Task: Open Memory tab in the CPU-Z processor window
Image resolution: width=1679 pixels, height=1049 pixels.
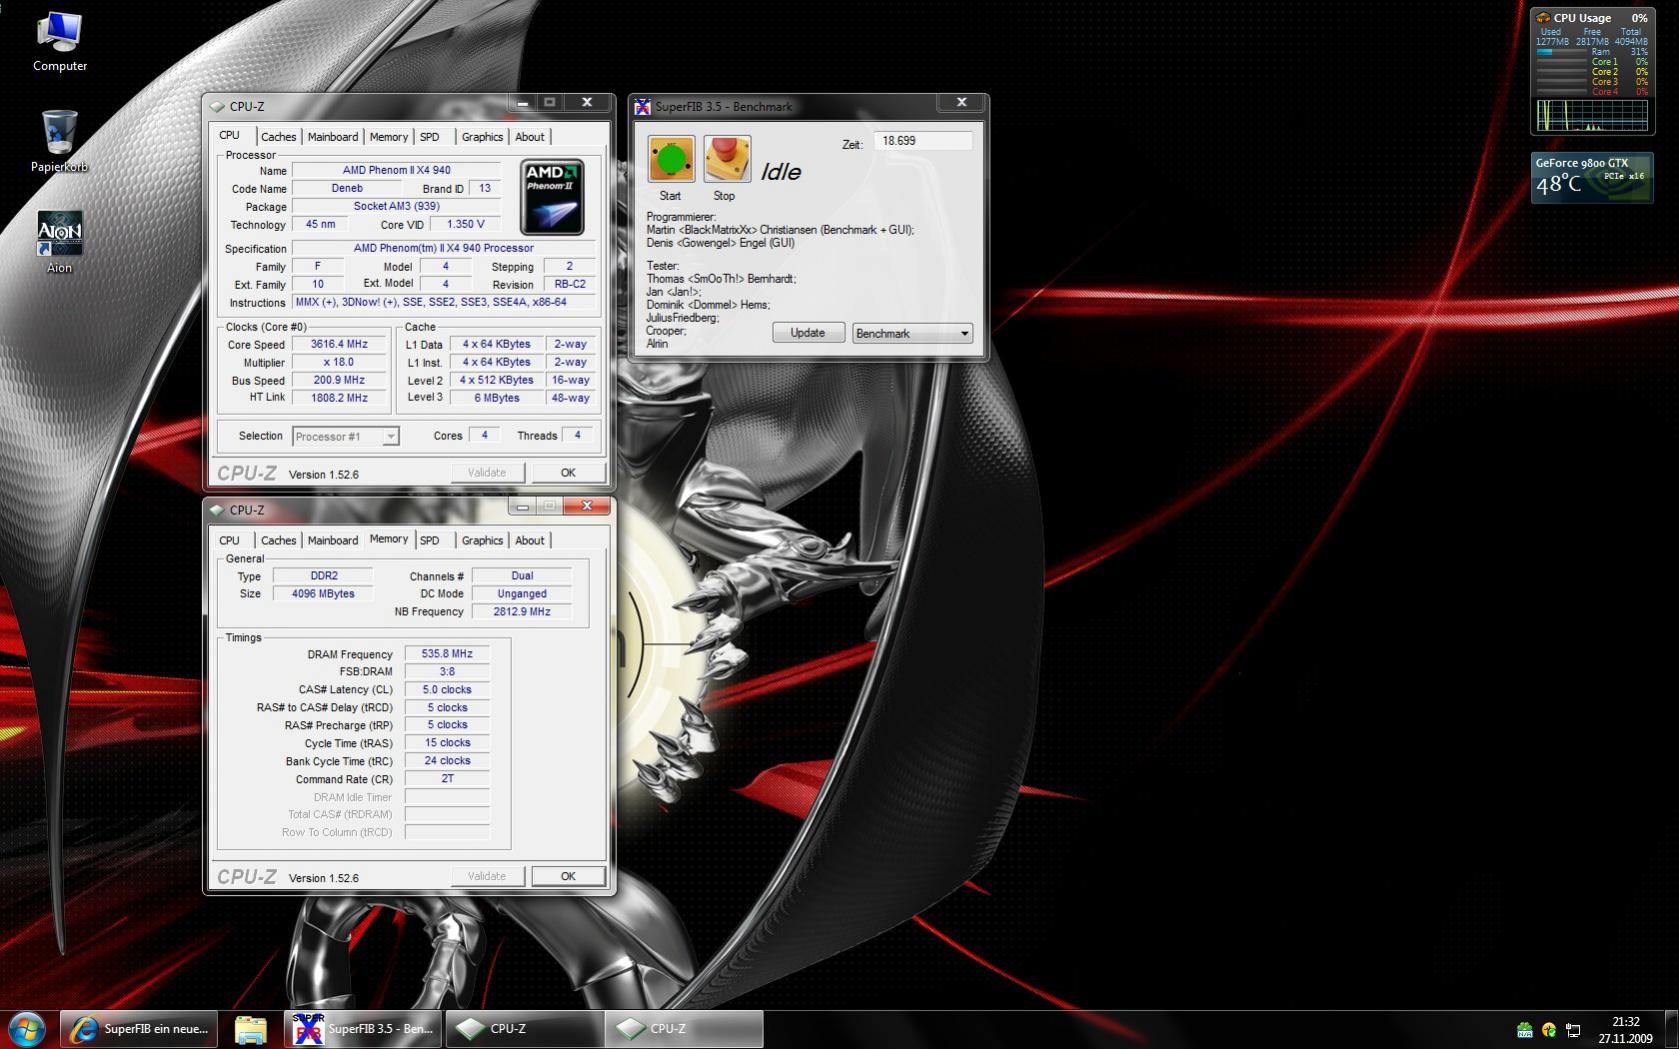Action: (389, 137)
